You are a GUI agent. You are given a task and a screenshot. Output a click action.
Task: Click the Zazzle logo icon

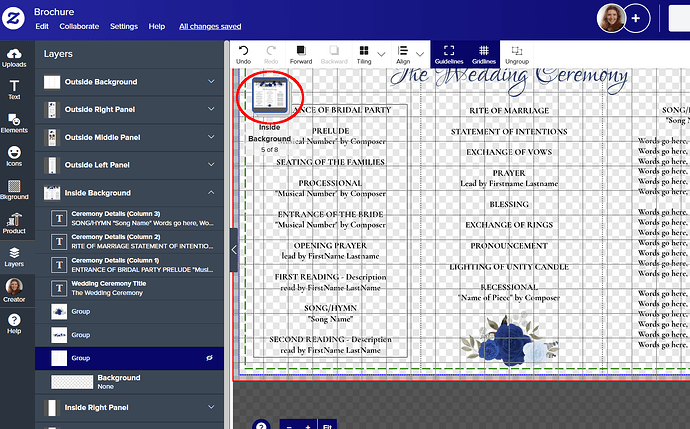pos(13,18)
